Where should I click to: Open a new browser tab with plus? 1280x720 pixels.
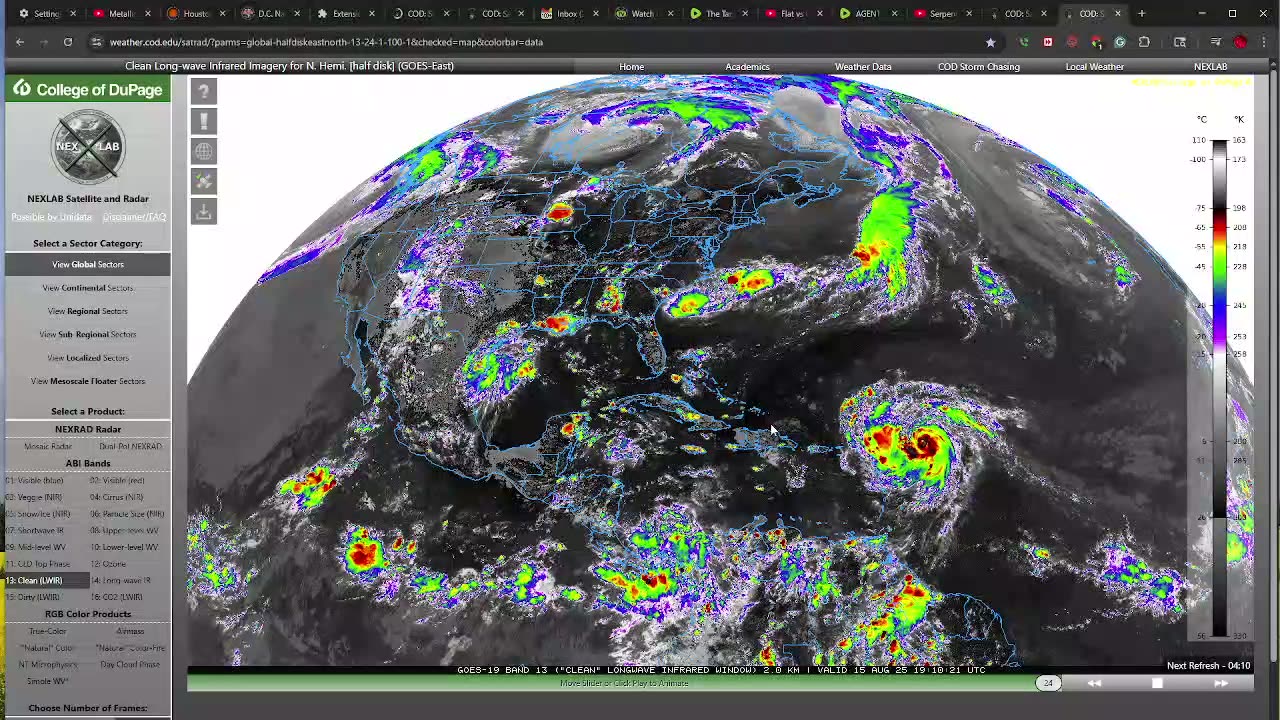click(x=1141, y=13)
